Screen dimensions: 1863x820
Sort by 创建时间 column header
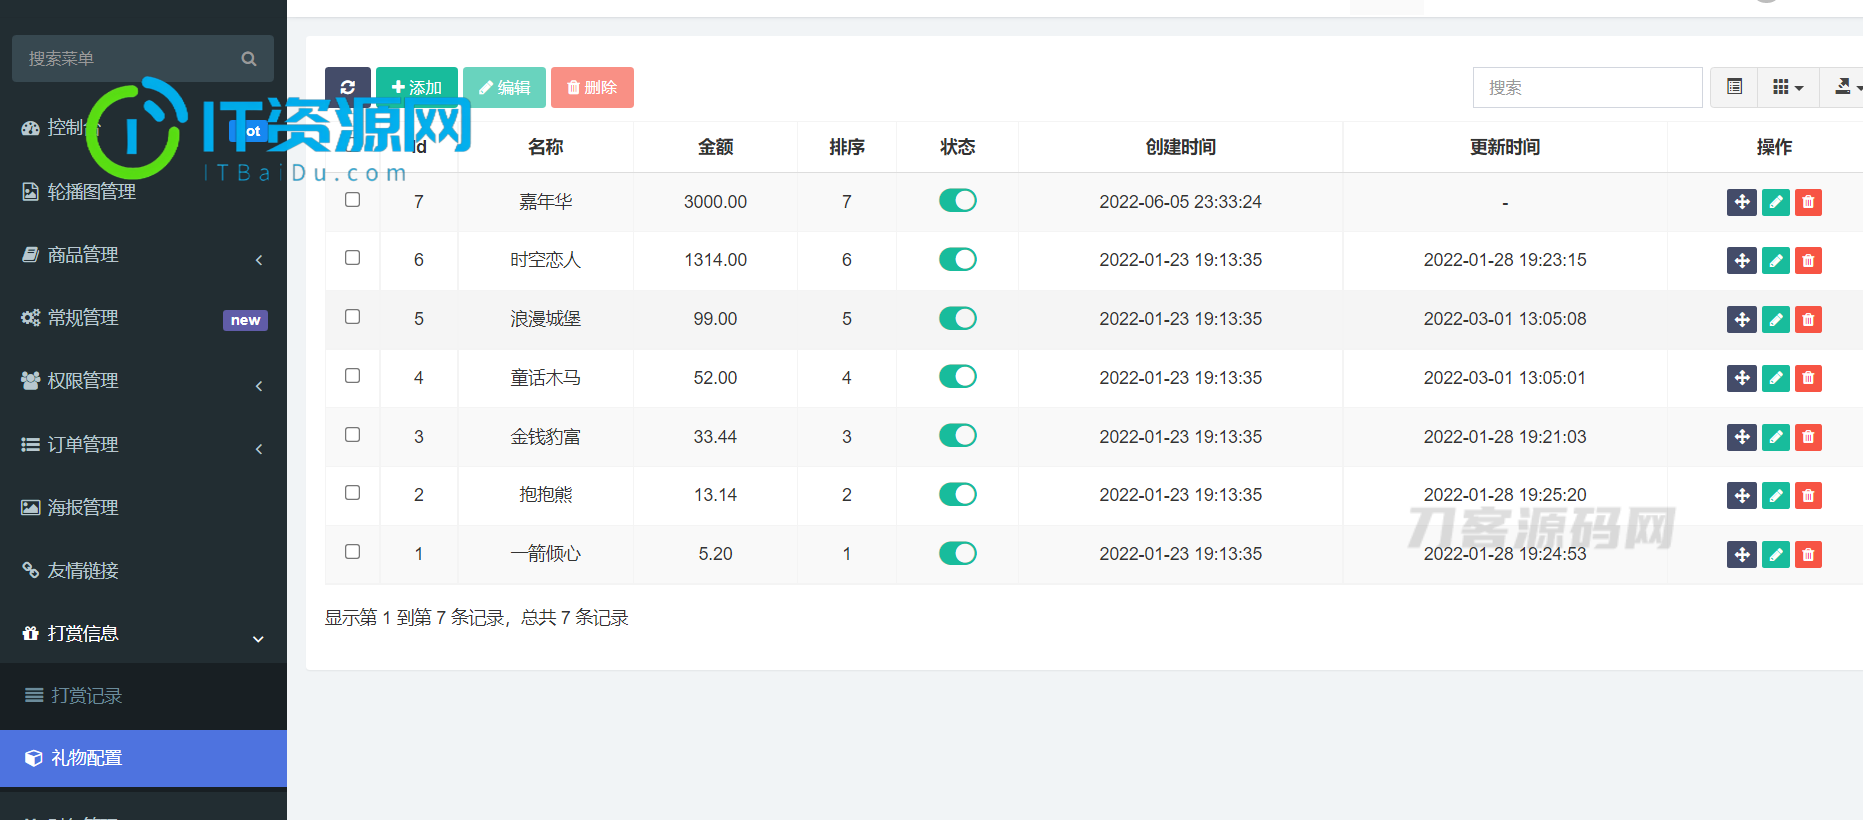pyautogui.click(x=1180, y=147)
